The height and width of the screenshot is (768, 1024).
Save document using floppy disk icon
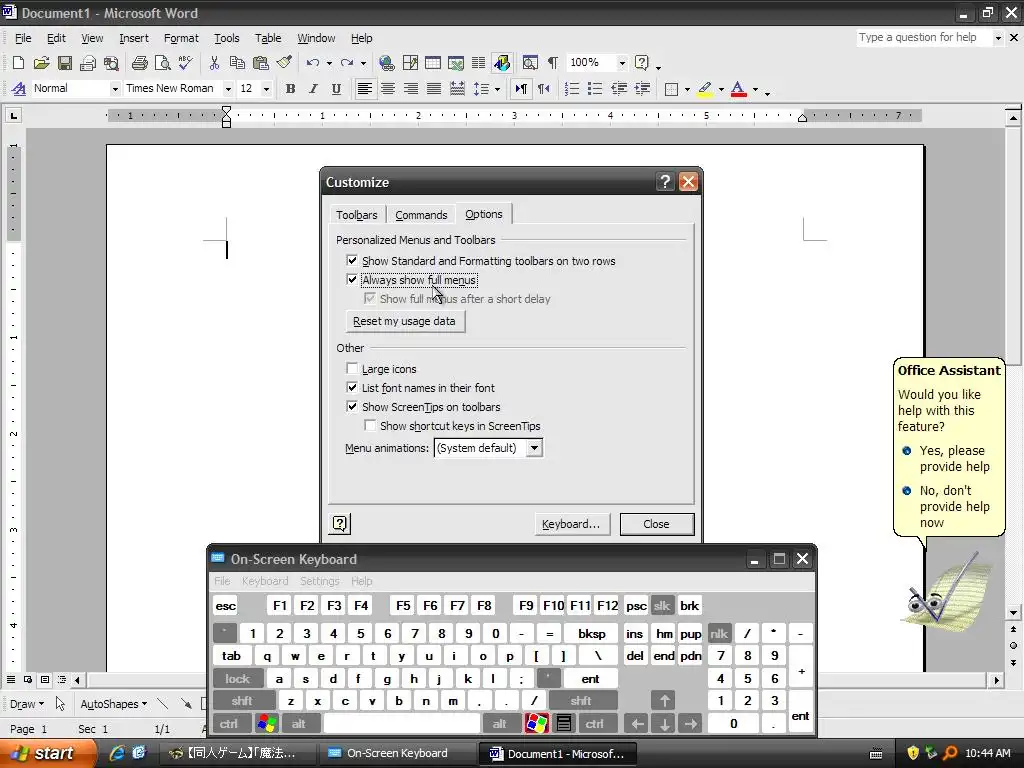(65, 63)
